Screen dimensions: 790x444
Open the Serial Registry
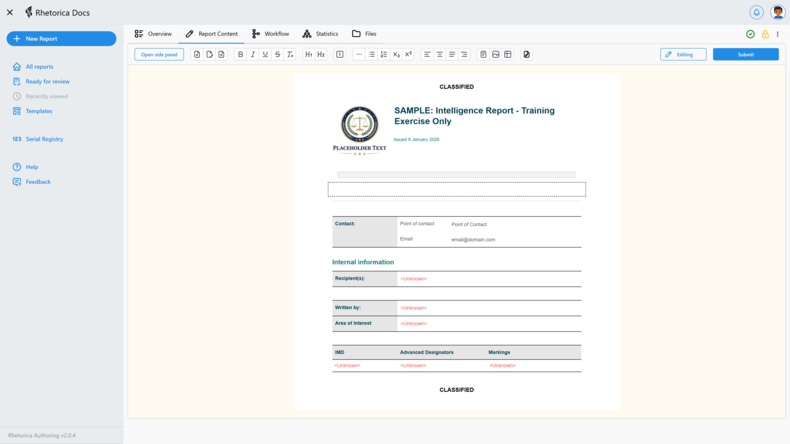[x=38, y=139]
